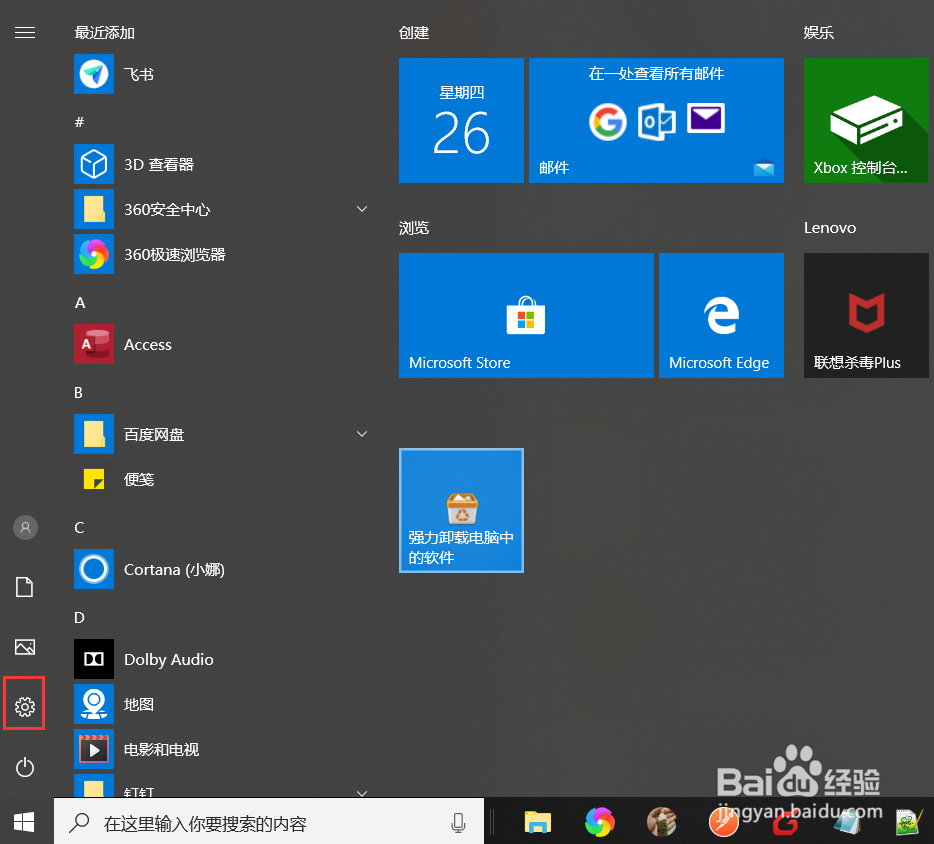
Task: Open the Pictures icon in the sidebar
Action: 24,647
